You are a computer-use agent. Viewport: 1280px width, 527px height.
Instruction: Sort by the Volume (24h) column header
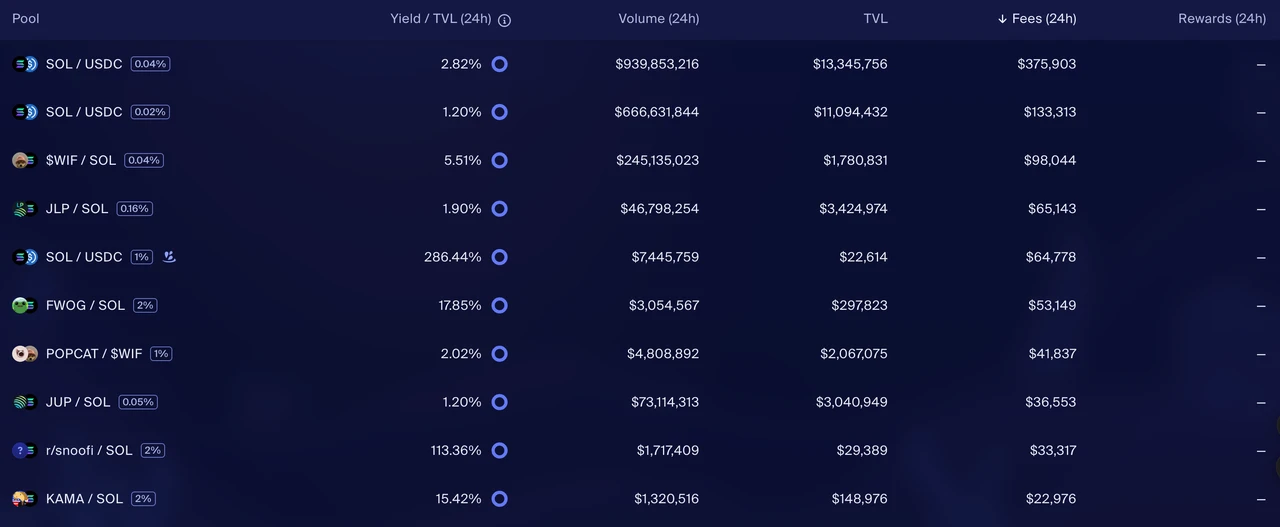(x=658, y=19)
